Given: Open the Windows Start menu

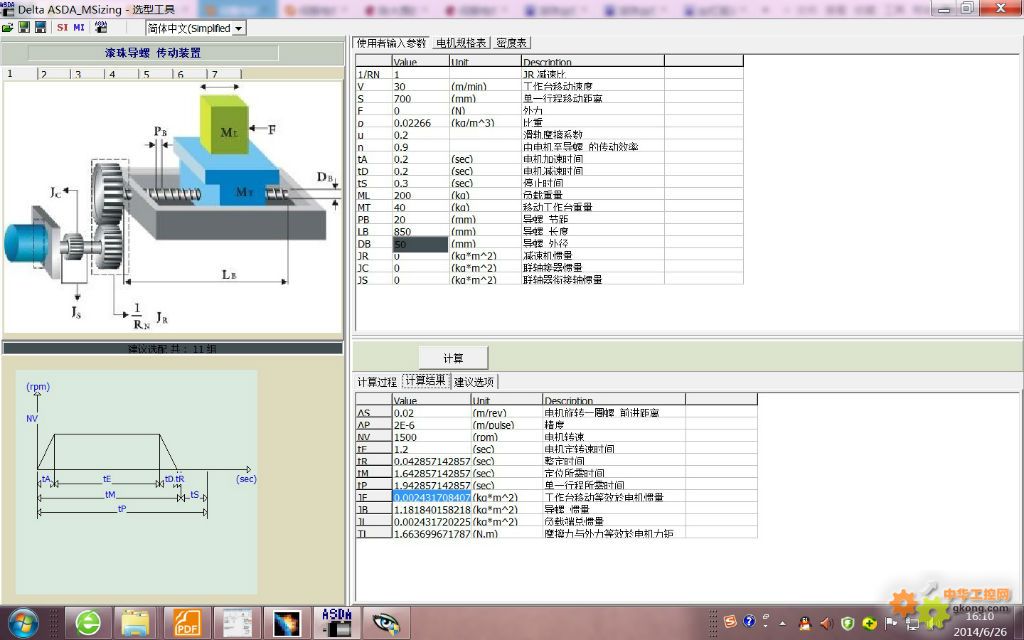Looking at the screenshot, I should pyautogui.click(x=24, y=622).
